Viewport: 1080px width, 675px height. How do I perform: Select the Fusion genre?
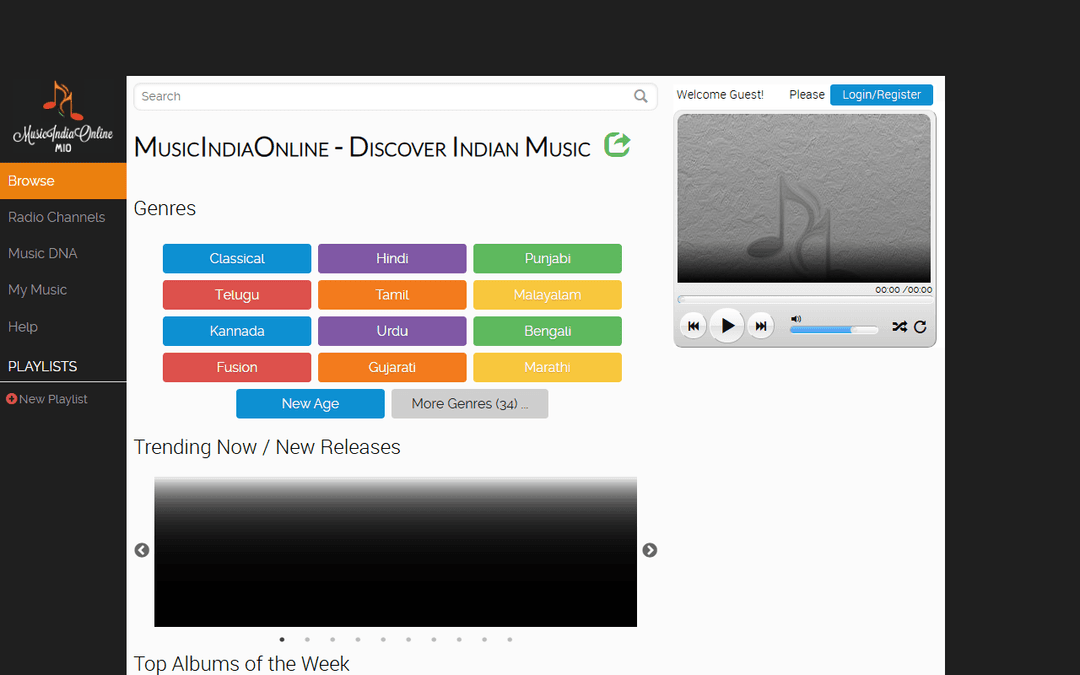(x=237, y=367)
